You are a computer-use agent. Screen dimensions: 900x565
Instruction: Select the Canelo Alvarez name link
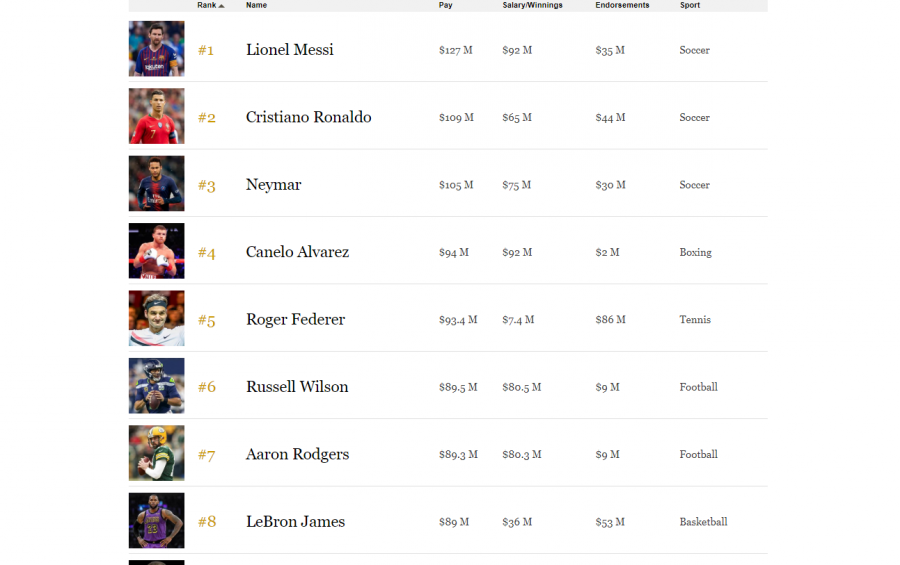[x=297, y=252]
